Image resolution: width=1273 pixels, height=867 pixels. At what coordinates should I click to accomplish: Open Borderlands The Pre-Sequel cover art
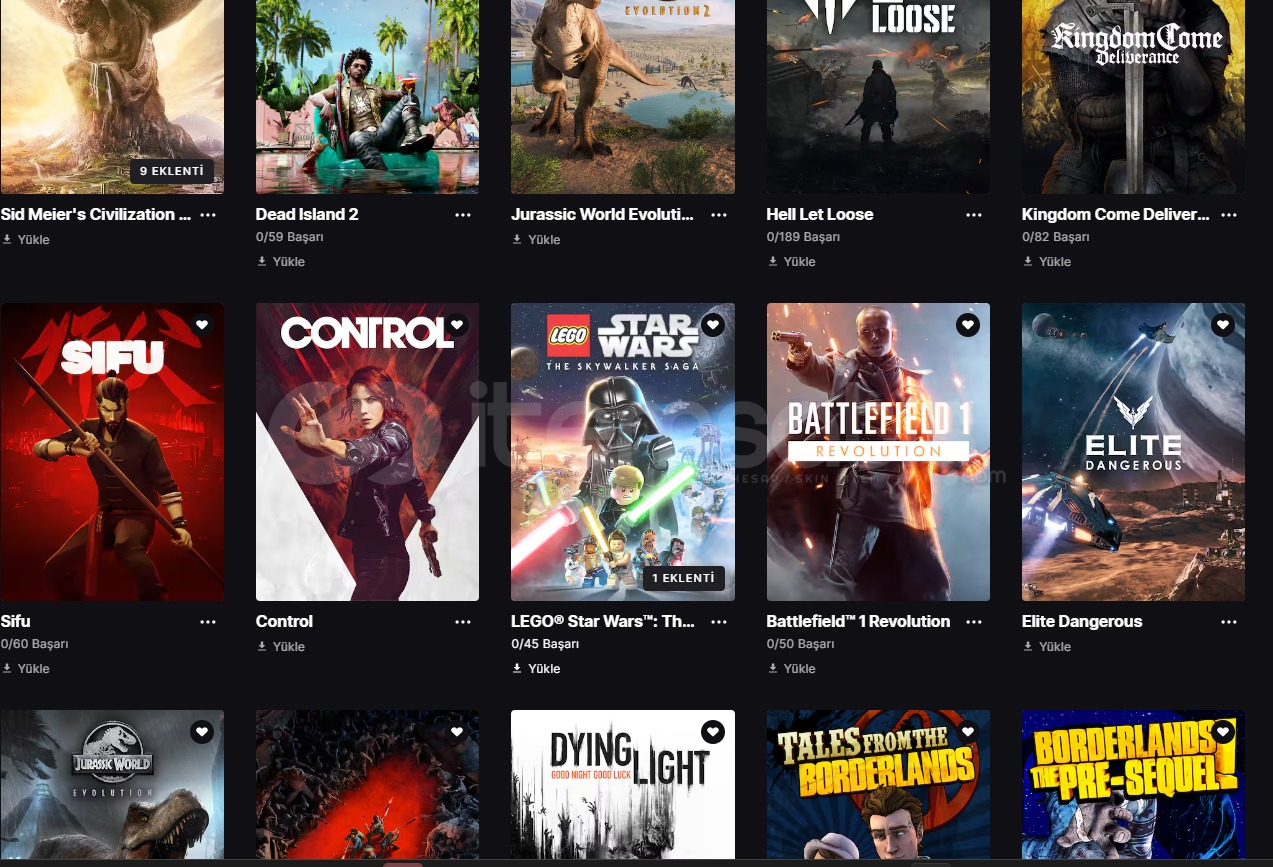pyautogui.click(x=1133, y=785)
